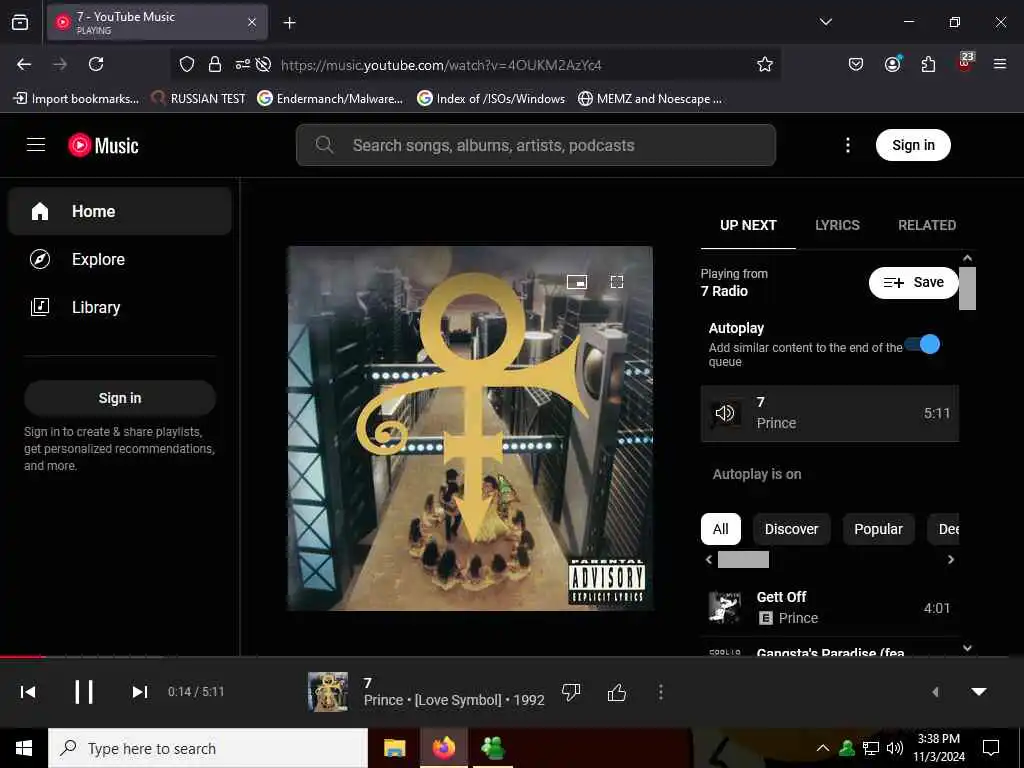The width and height of the screenshot is (1024, 768).
Task: Show hidden system tray icons
Action: [823, 748]
